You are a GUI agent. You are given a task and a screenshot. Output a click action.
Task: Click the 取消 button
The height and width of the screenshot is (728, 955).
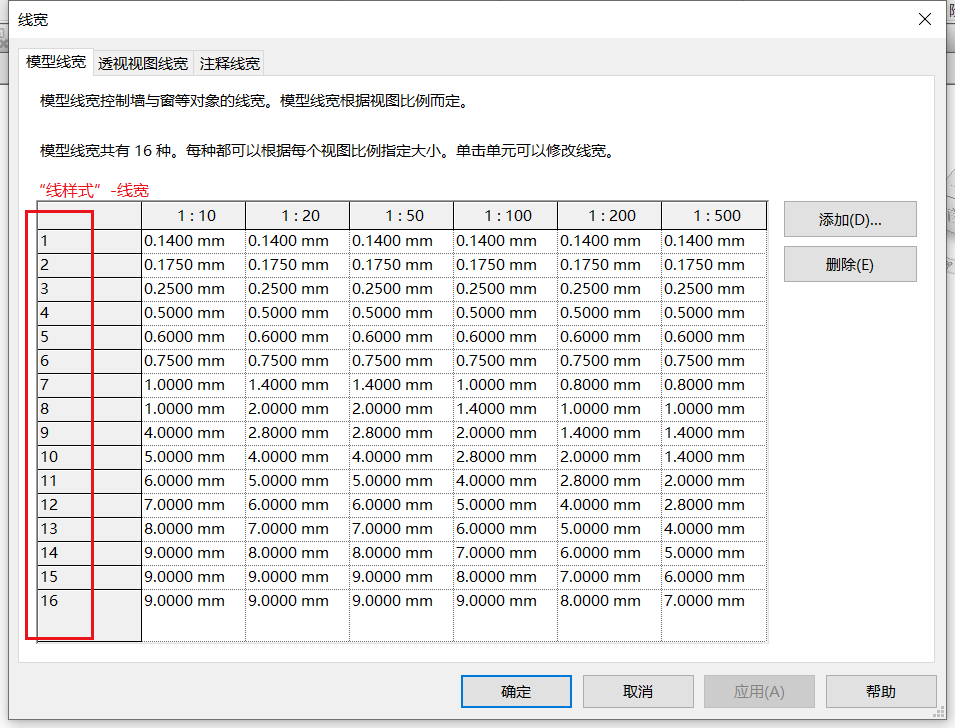tap(638, 691)
